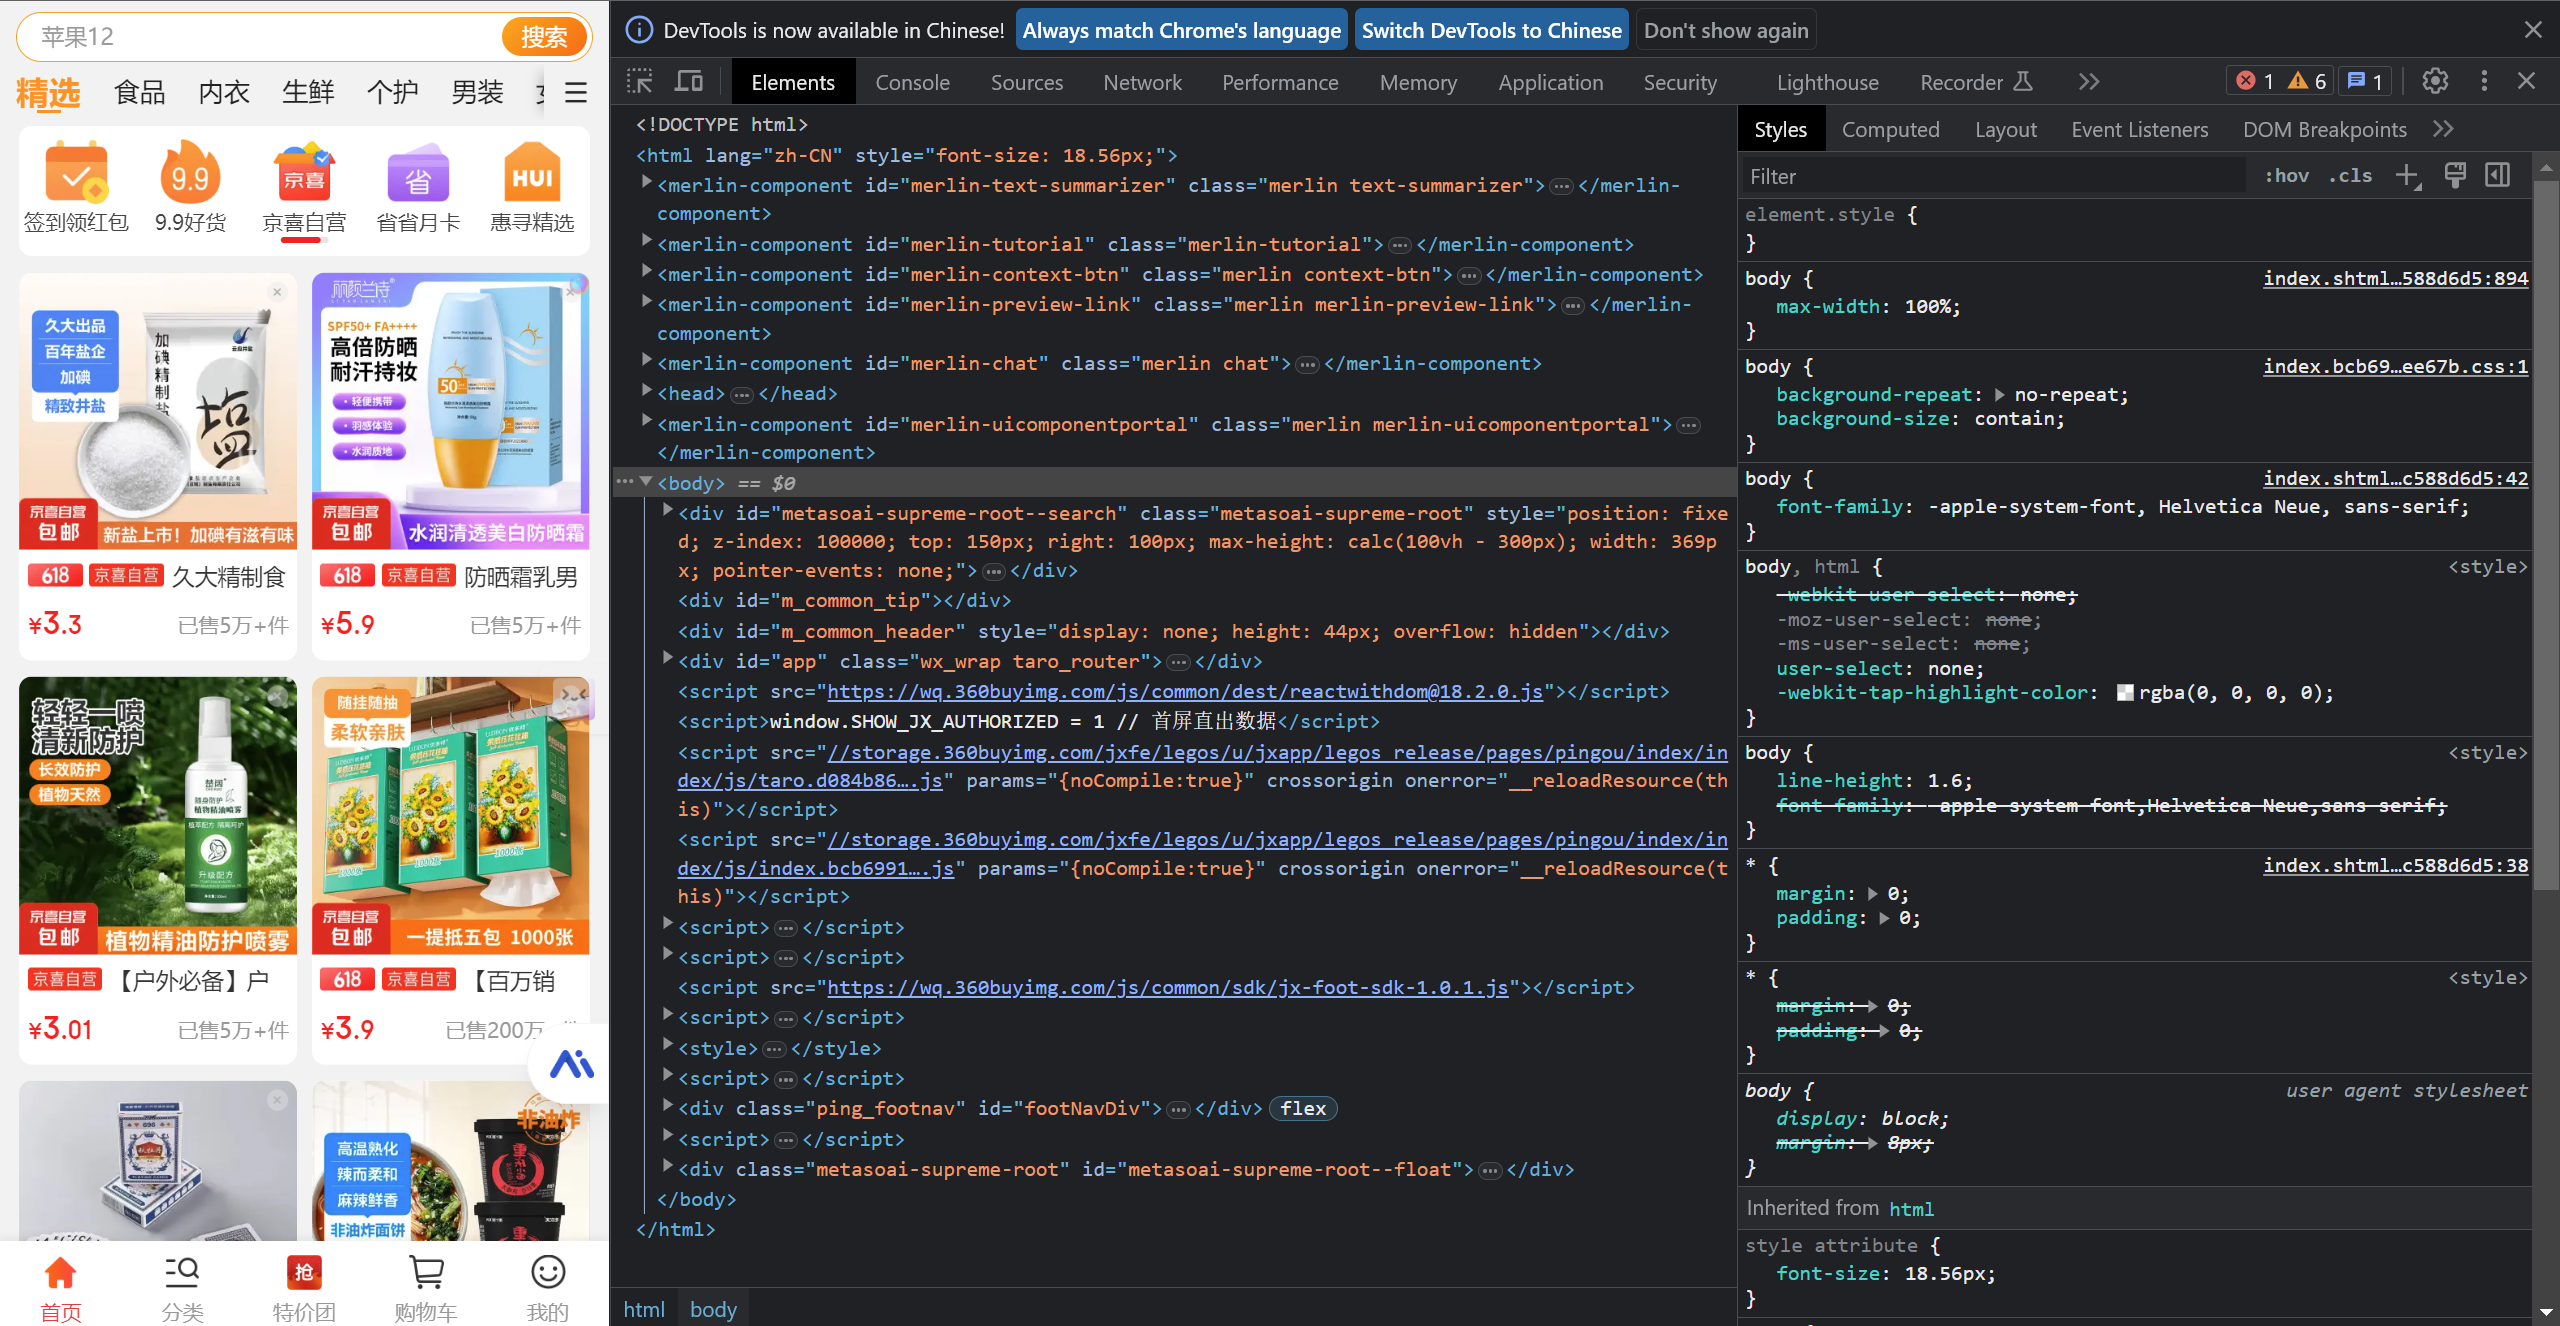Click Don't show again button
Image resolution: width=2560 pixels, height=1326 pixels.
coord(1726,30)
